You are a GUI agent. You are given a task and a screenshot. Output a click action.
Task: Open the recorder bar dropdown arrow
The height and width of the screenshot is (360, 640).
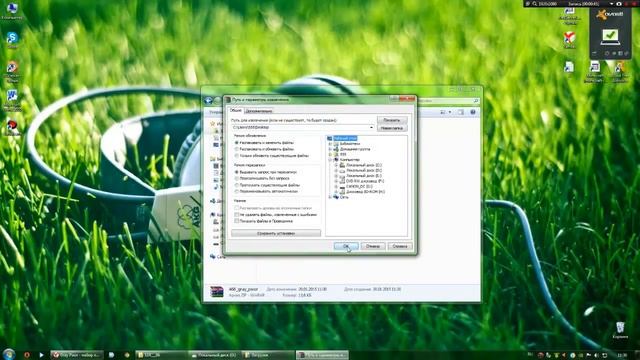click(x=611, y=4)
